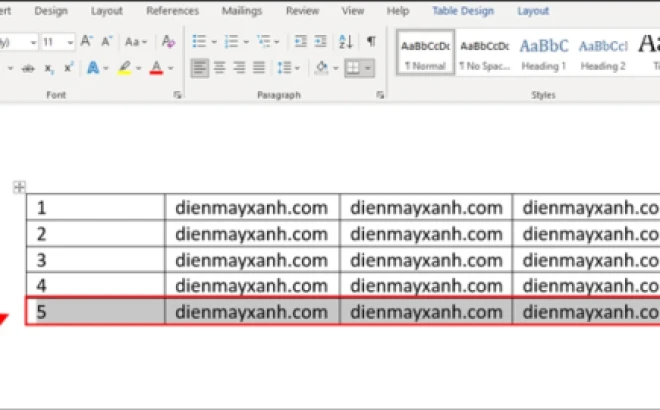This screenshot has height=410, width=660.
Task: Click dienmayxanh.com in row 5, second column
Action: tap(252, 312)
